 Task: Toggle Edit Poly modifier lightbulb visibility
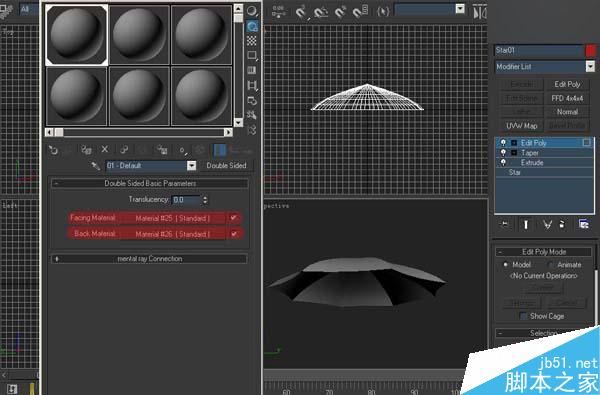pos(503,143)
